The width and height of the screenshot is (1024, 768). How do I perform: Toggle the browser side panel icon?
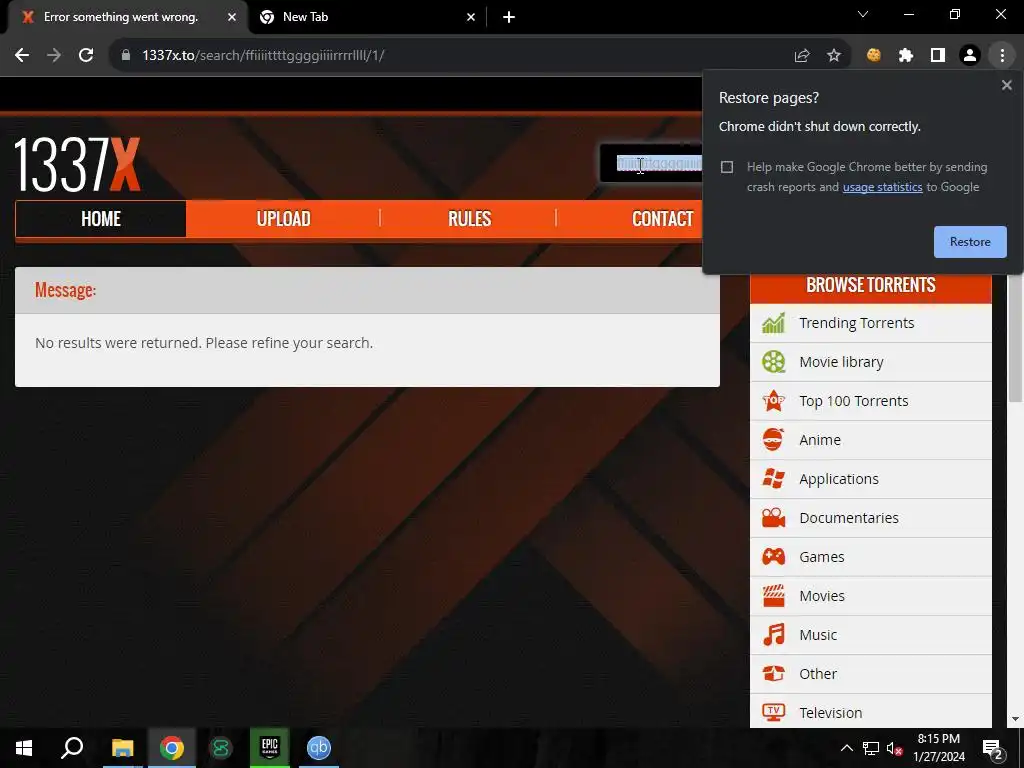click(938, 56)
